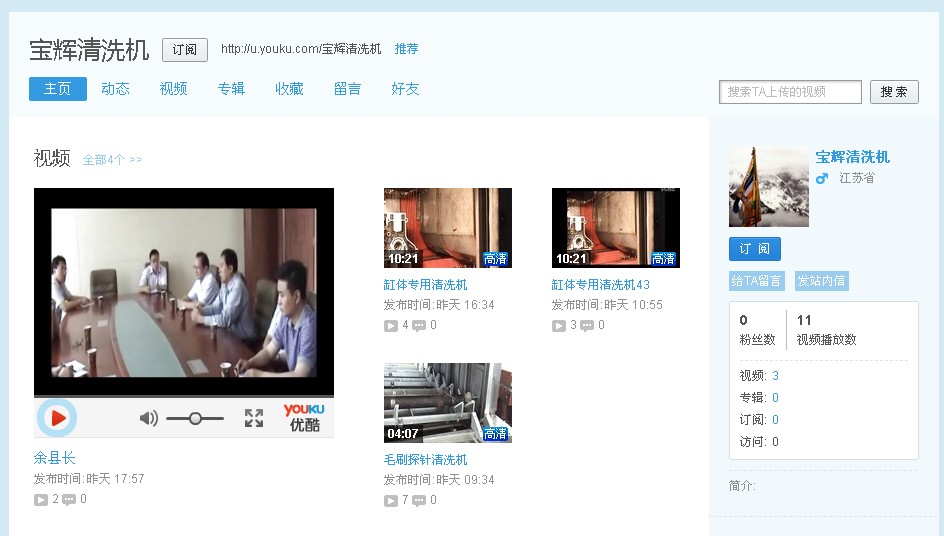Click the 给TA留言 button
Image resolution: width=944 pixels, height=536 pixels.
coord(757,281)
